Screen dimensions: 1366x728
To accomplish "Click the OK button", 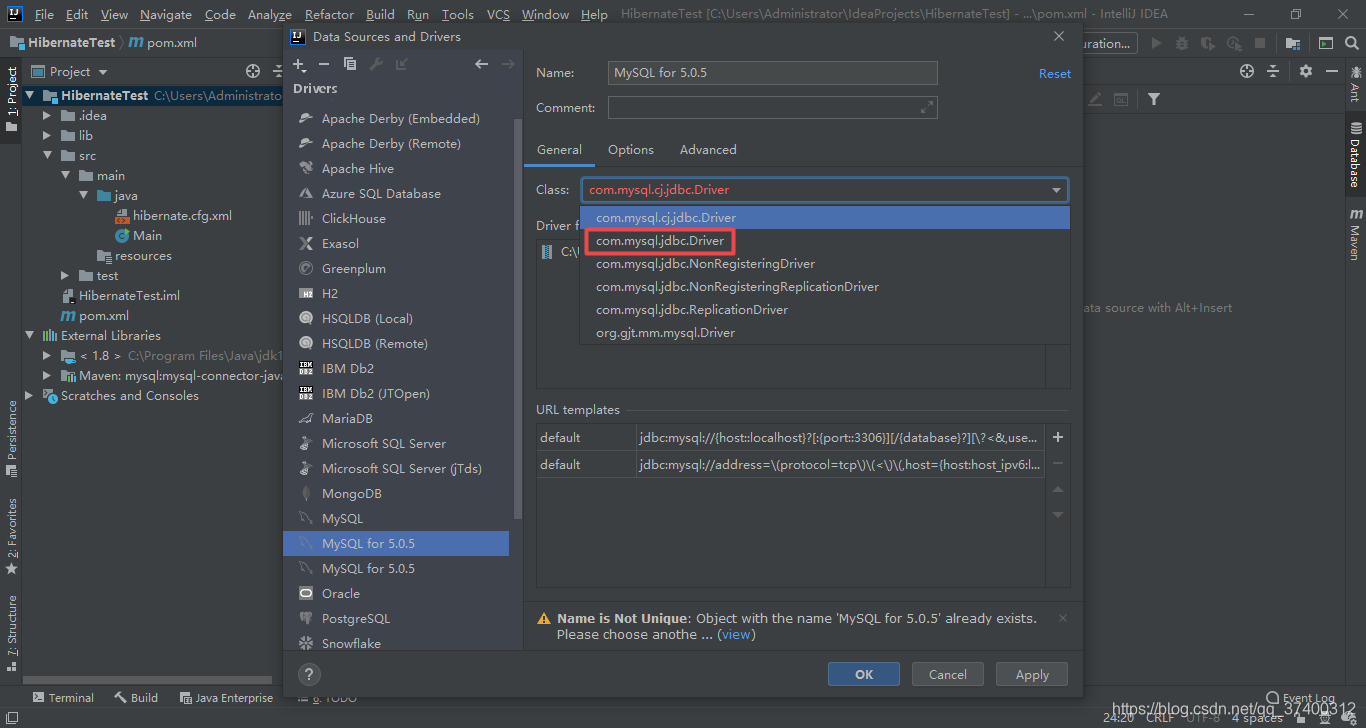I will 864,674.
